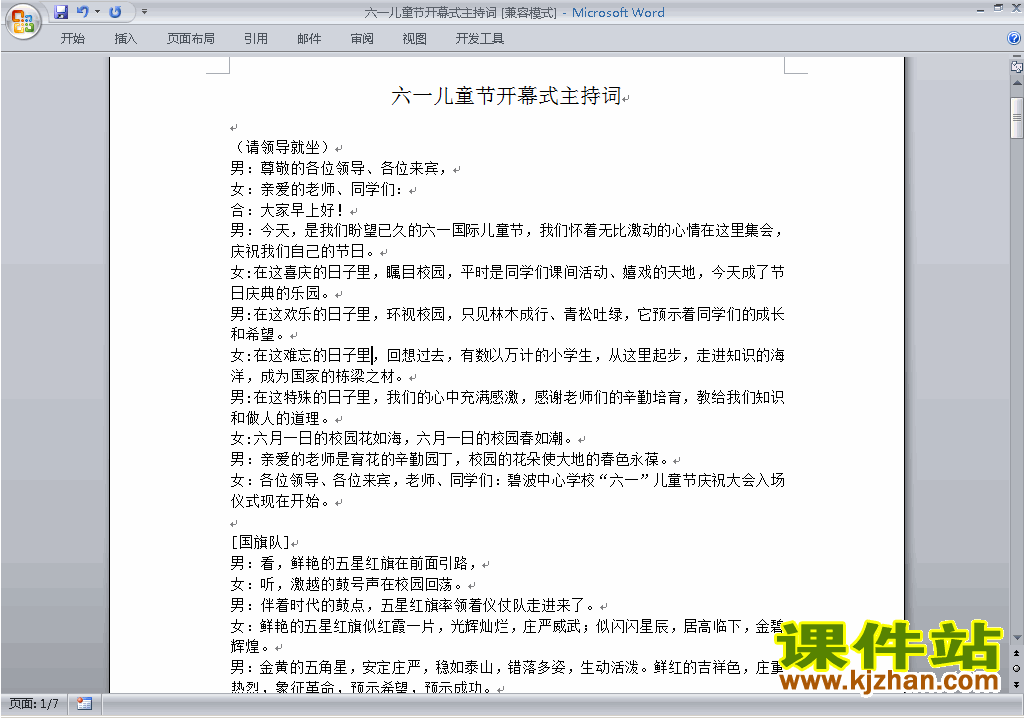Jump to next page with double down arrows
The width and height of the screenshot is (1024, 718).
pyautogui.click(x=1016, y=684)
